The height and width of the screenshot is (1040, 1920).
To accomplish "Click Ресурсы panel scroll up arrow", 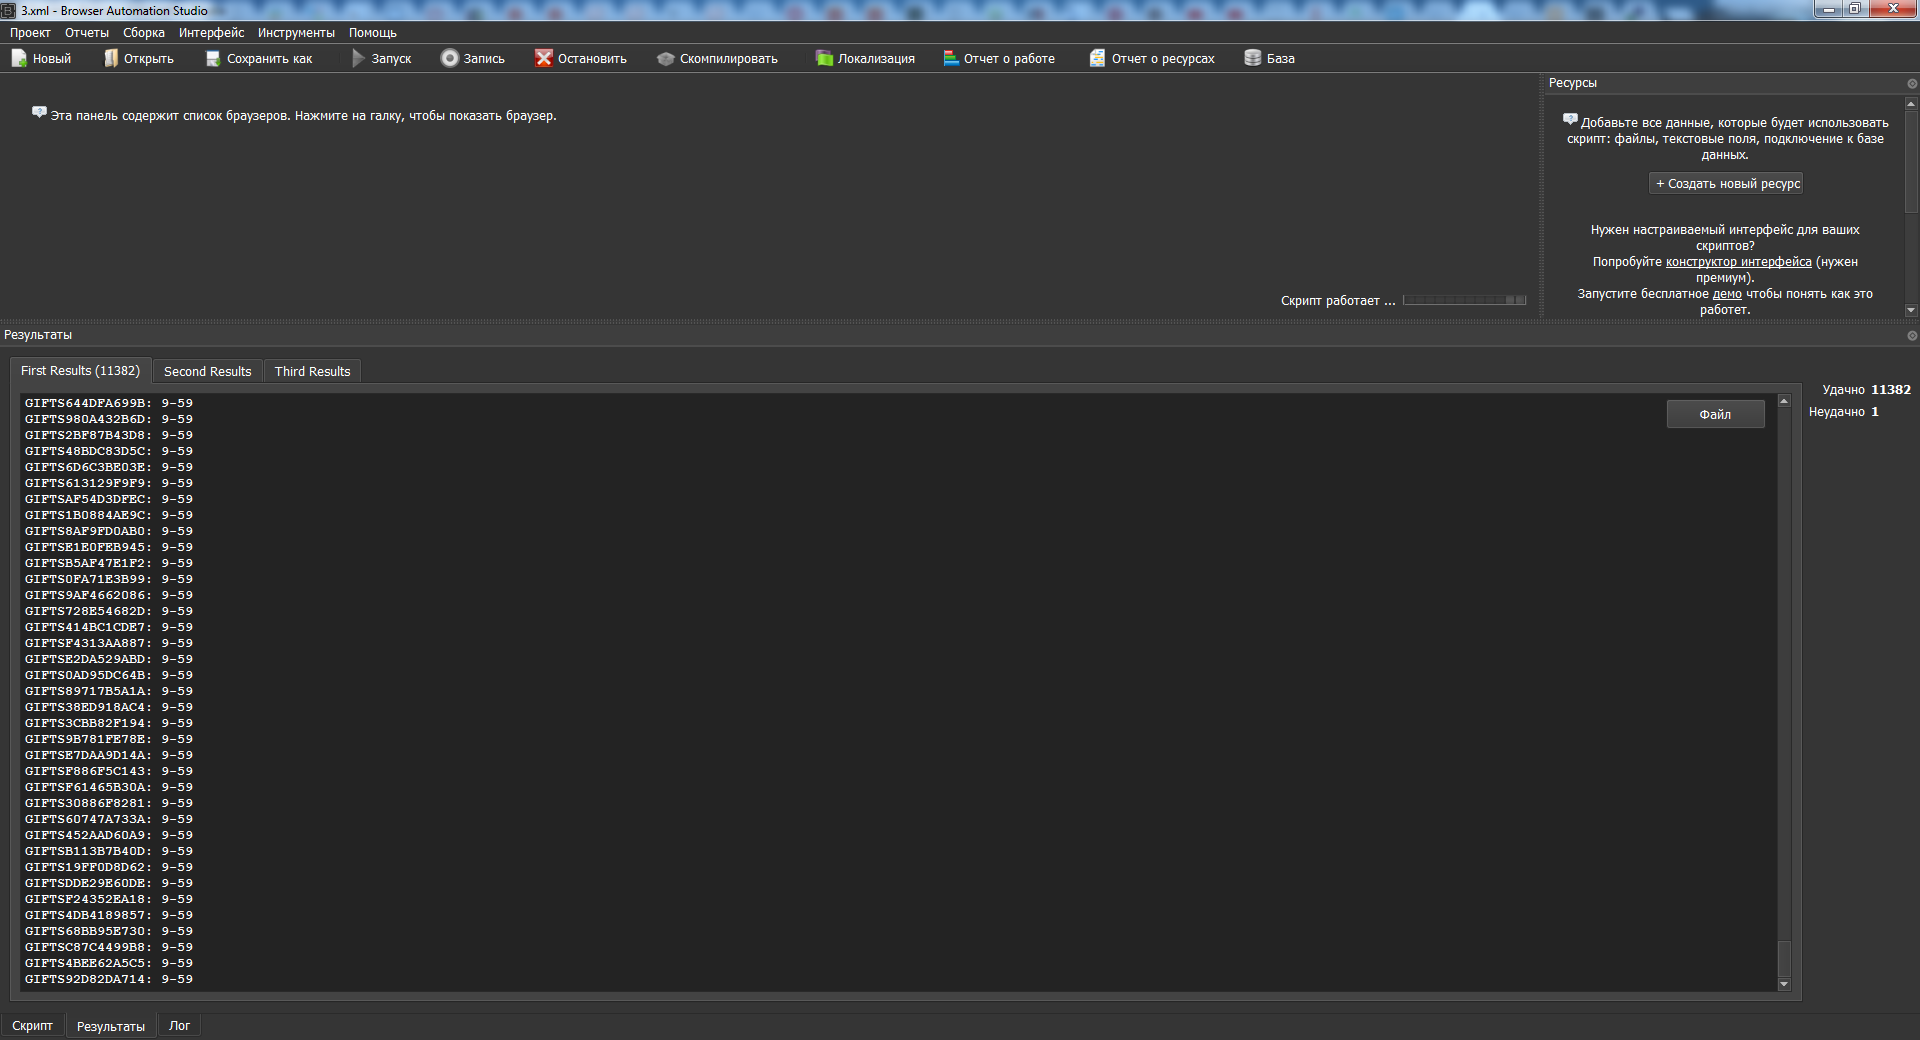I will point(1911,103).
